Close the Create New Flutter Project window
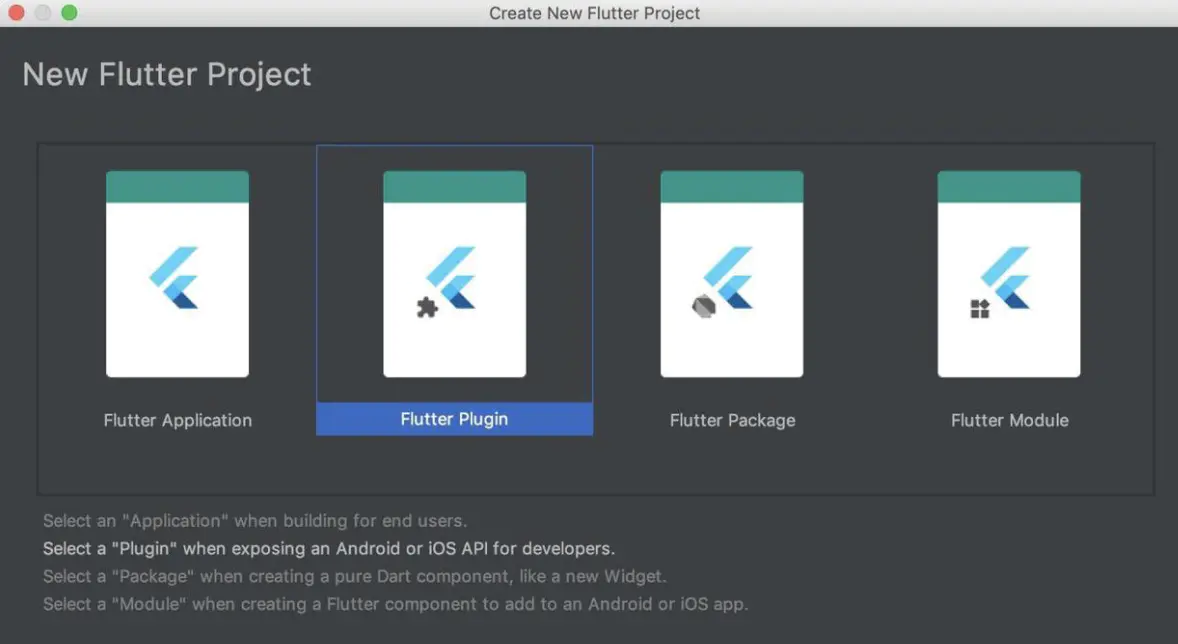 click(x=16, y=13)
